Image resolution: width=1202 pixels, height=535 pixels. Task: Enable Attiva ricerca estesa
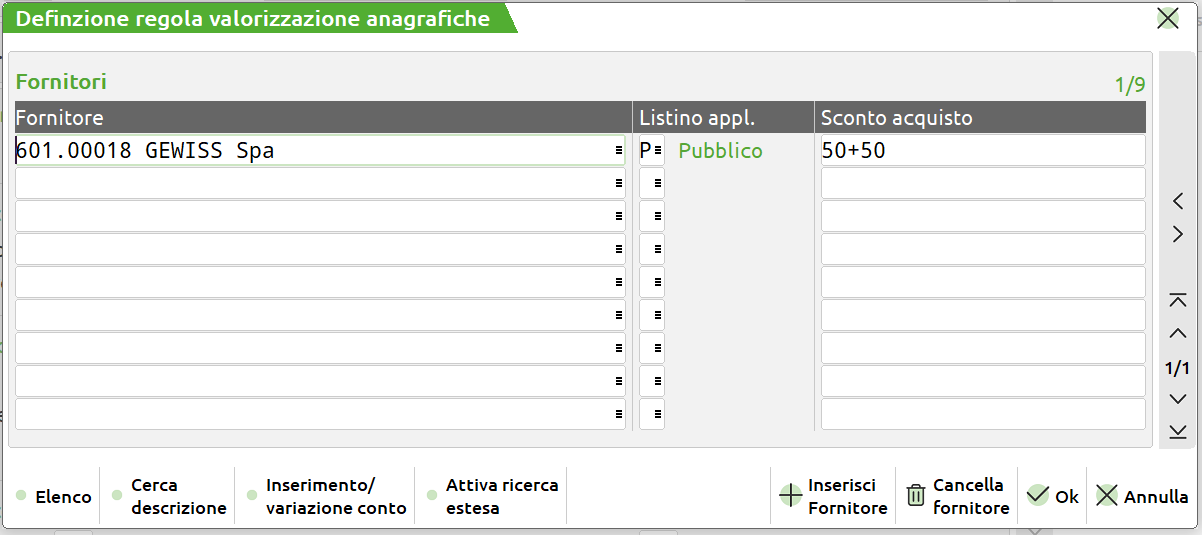[501, 496]
